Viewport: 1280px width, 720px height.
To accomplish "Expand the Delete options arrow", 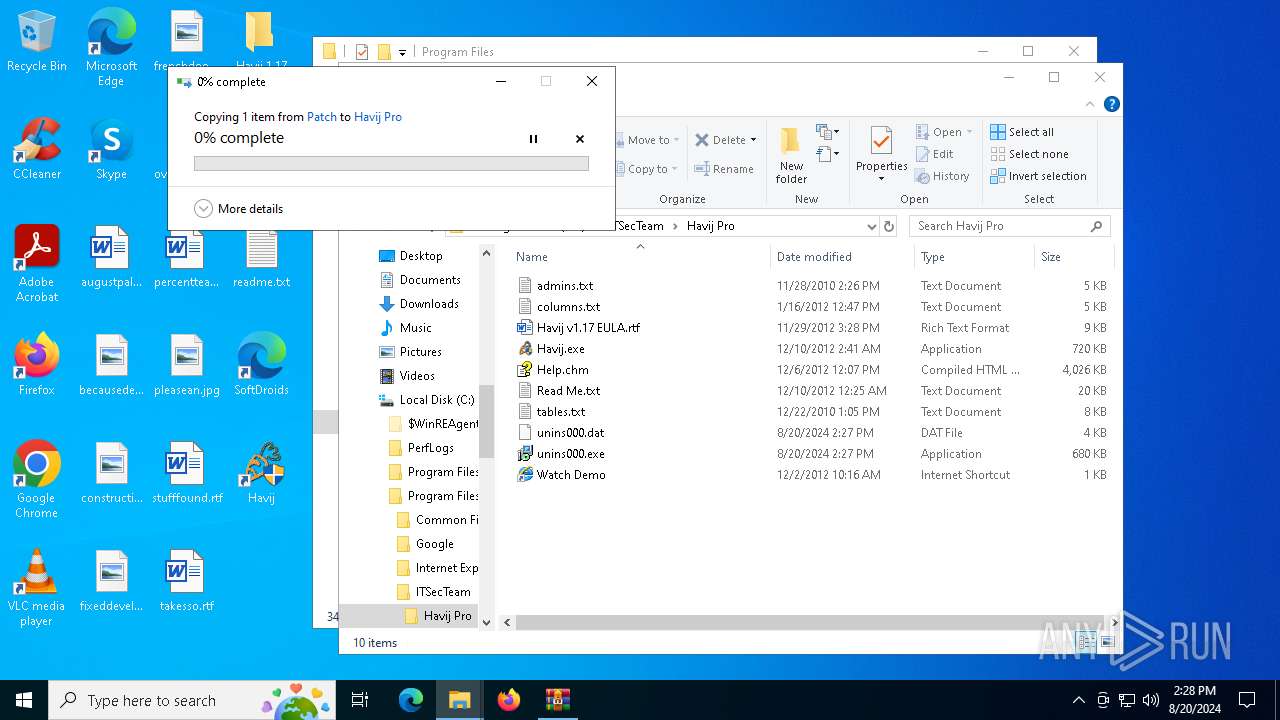I will (753, 140).
